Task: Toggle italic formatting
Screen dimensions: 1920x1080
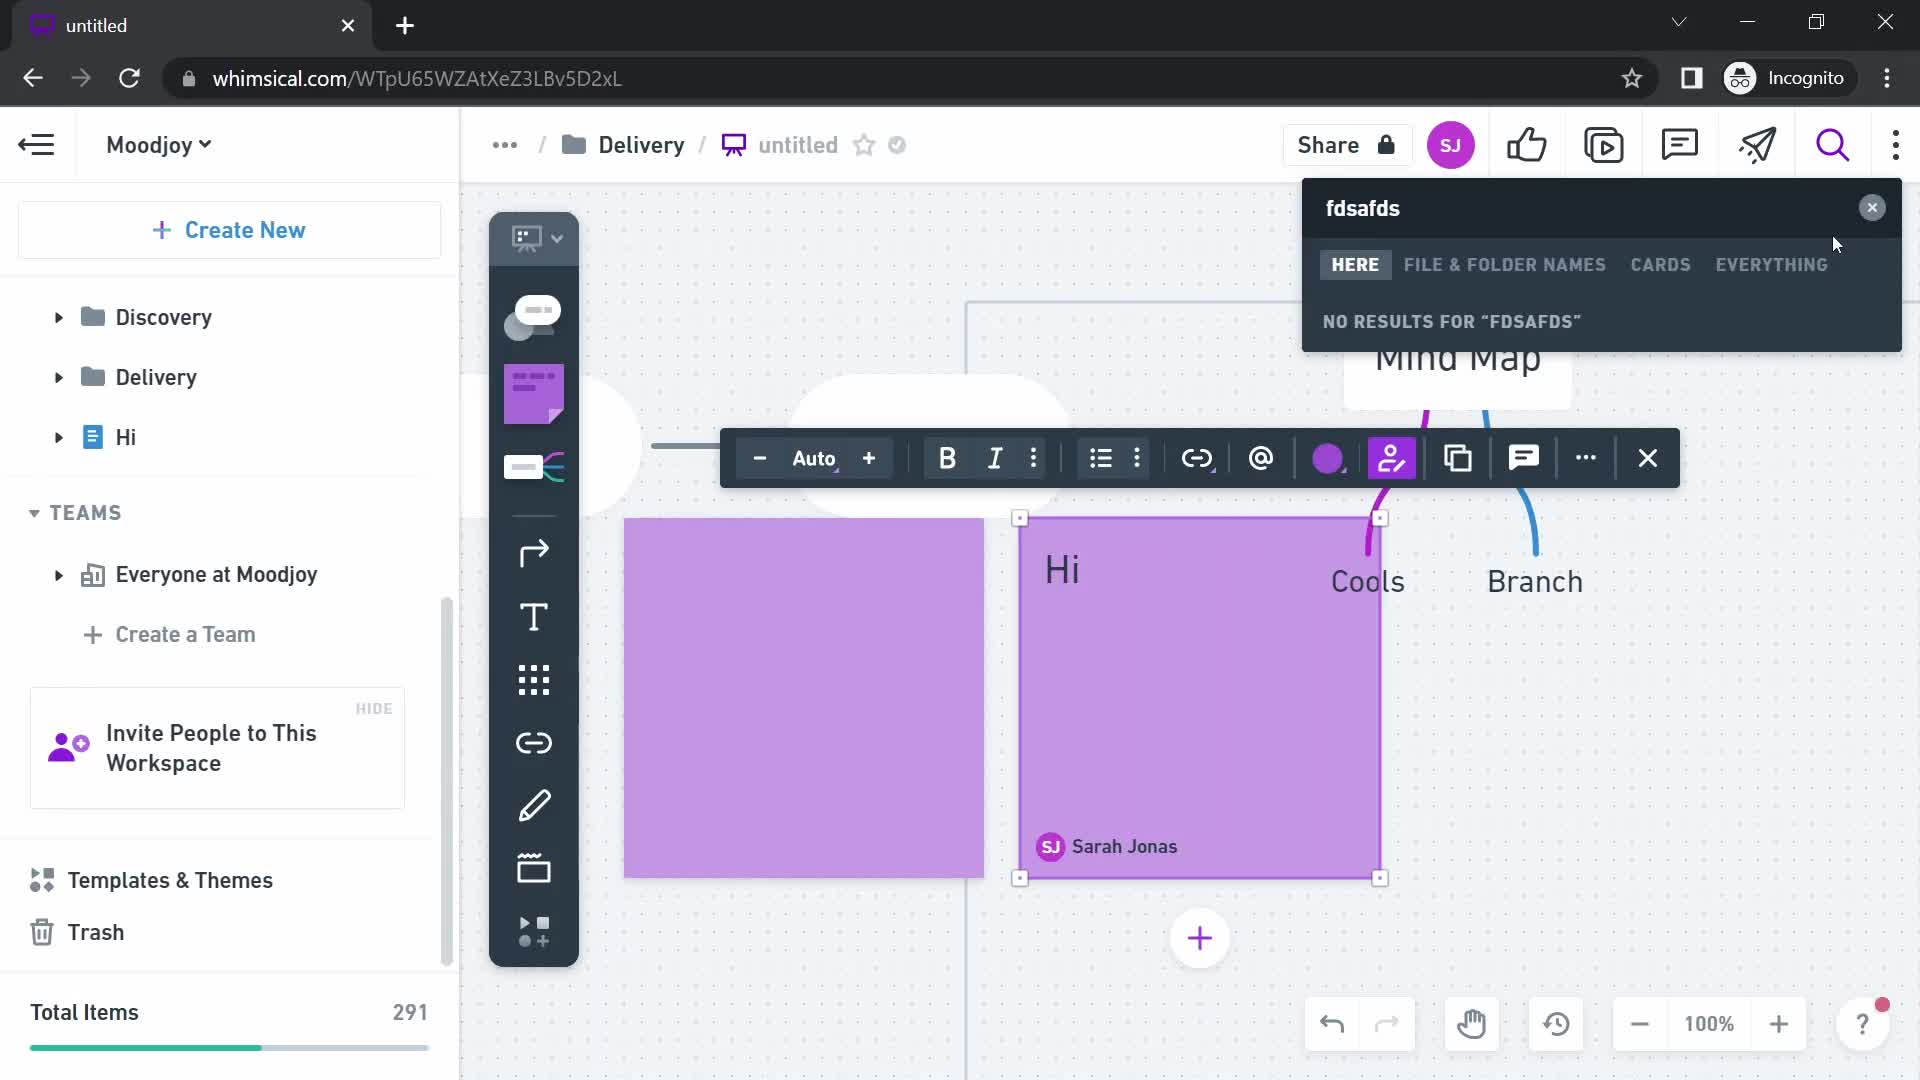Action: 994,459
